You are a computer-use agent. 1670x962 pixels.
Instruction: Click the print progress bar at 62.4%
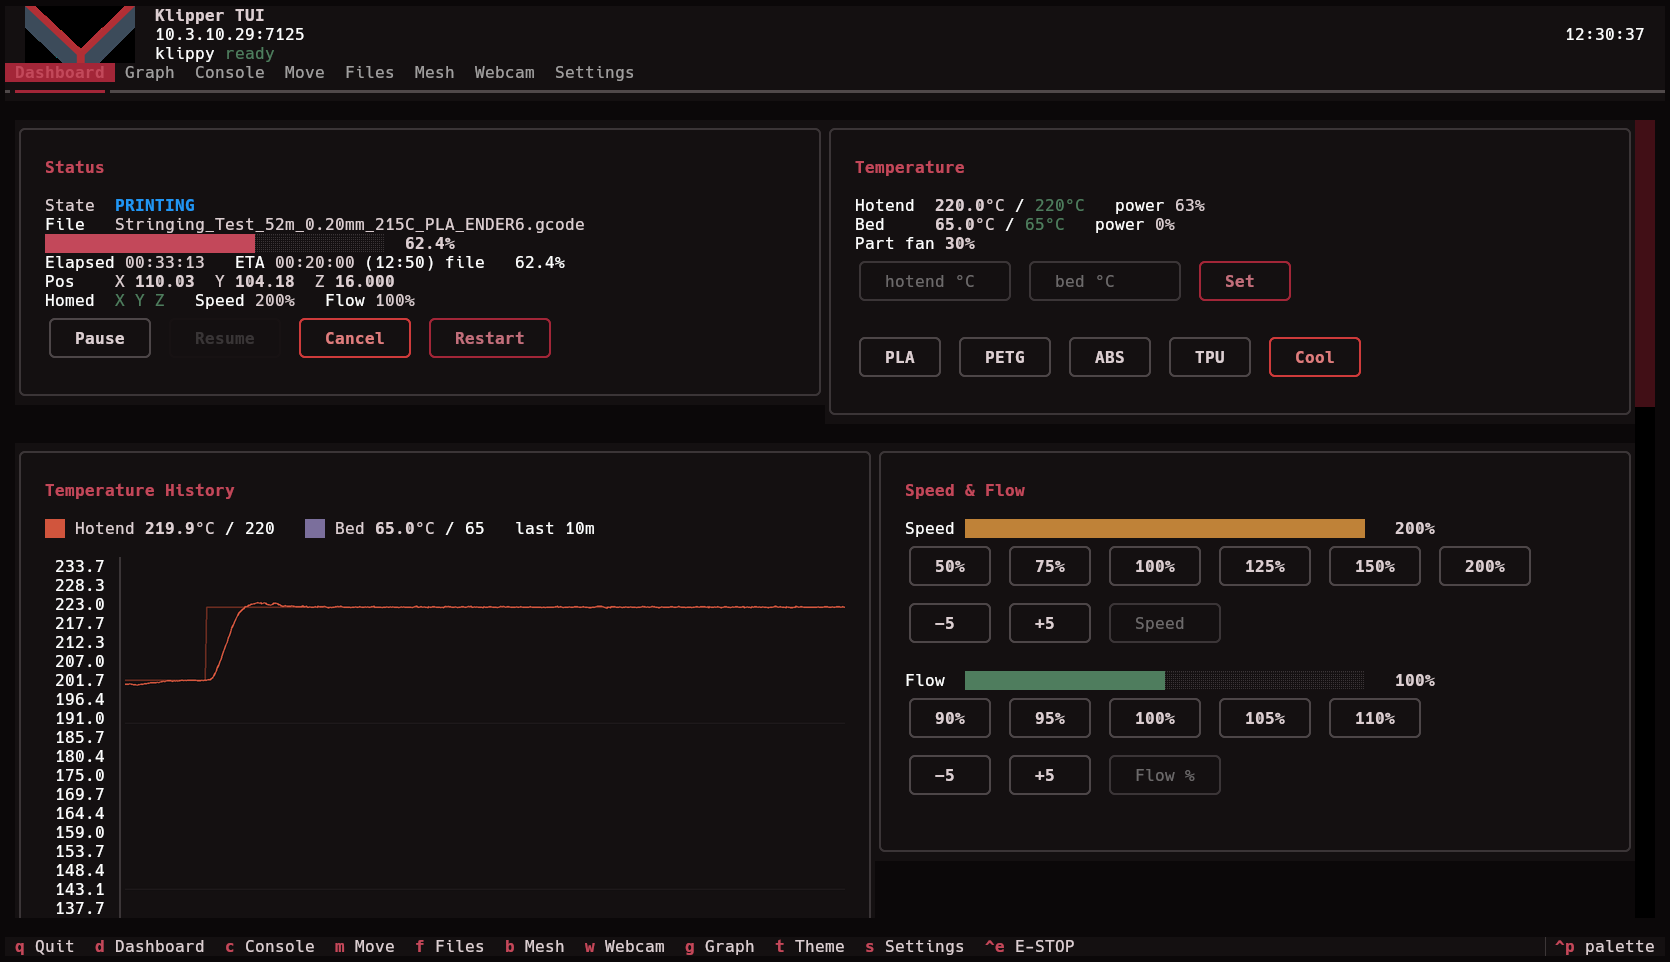215,243
